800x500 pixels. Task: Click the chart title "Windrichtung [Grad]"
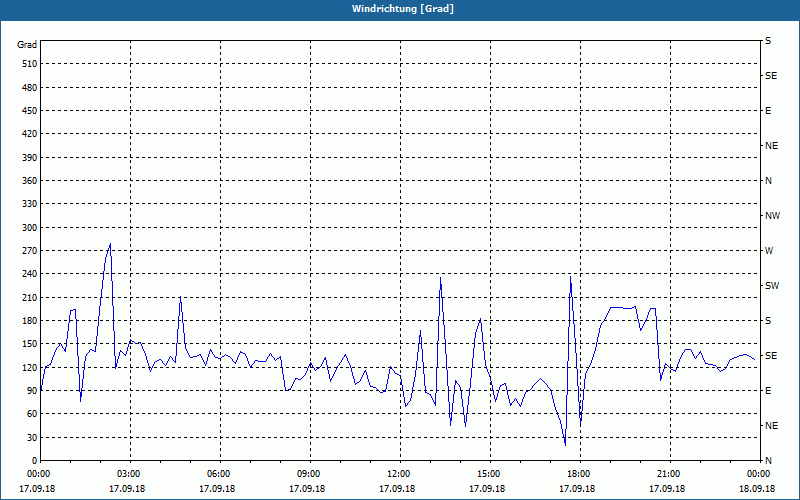tap(403, 9)
